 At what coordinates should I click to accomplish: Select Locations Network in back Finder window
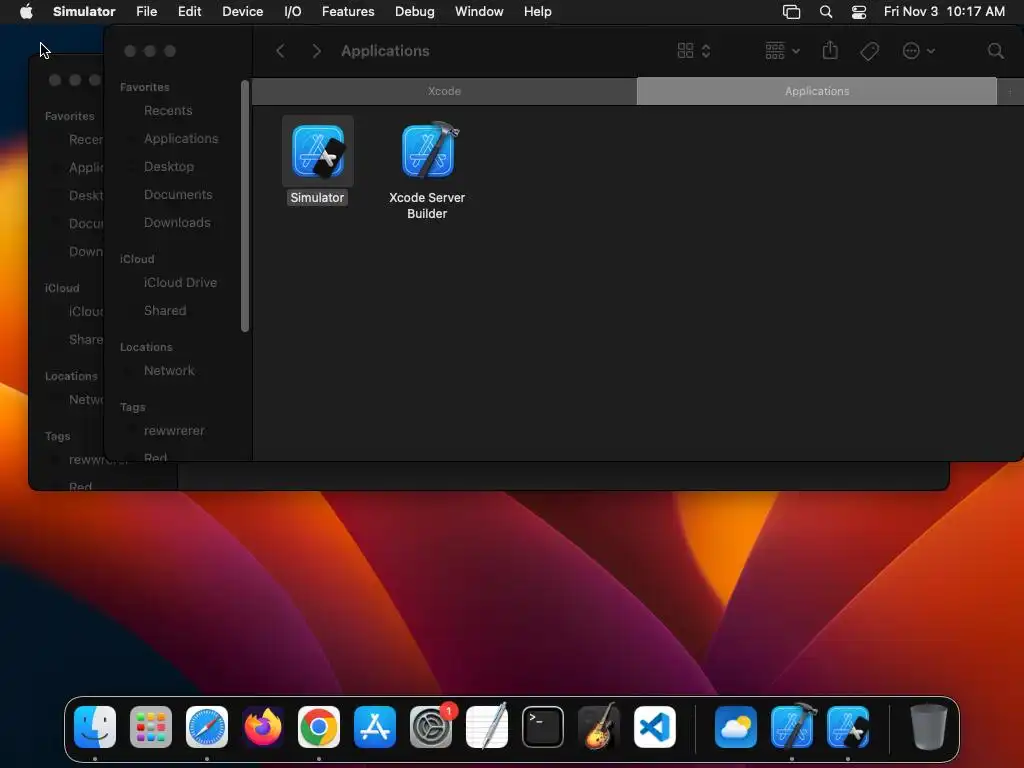[x=86, y=400]
